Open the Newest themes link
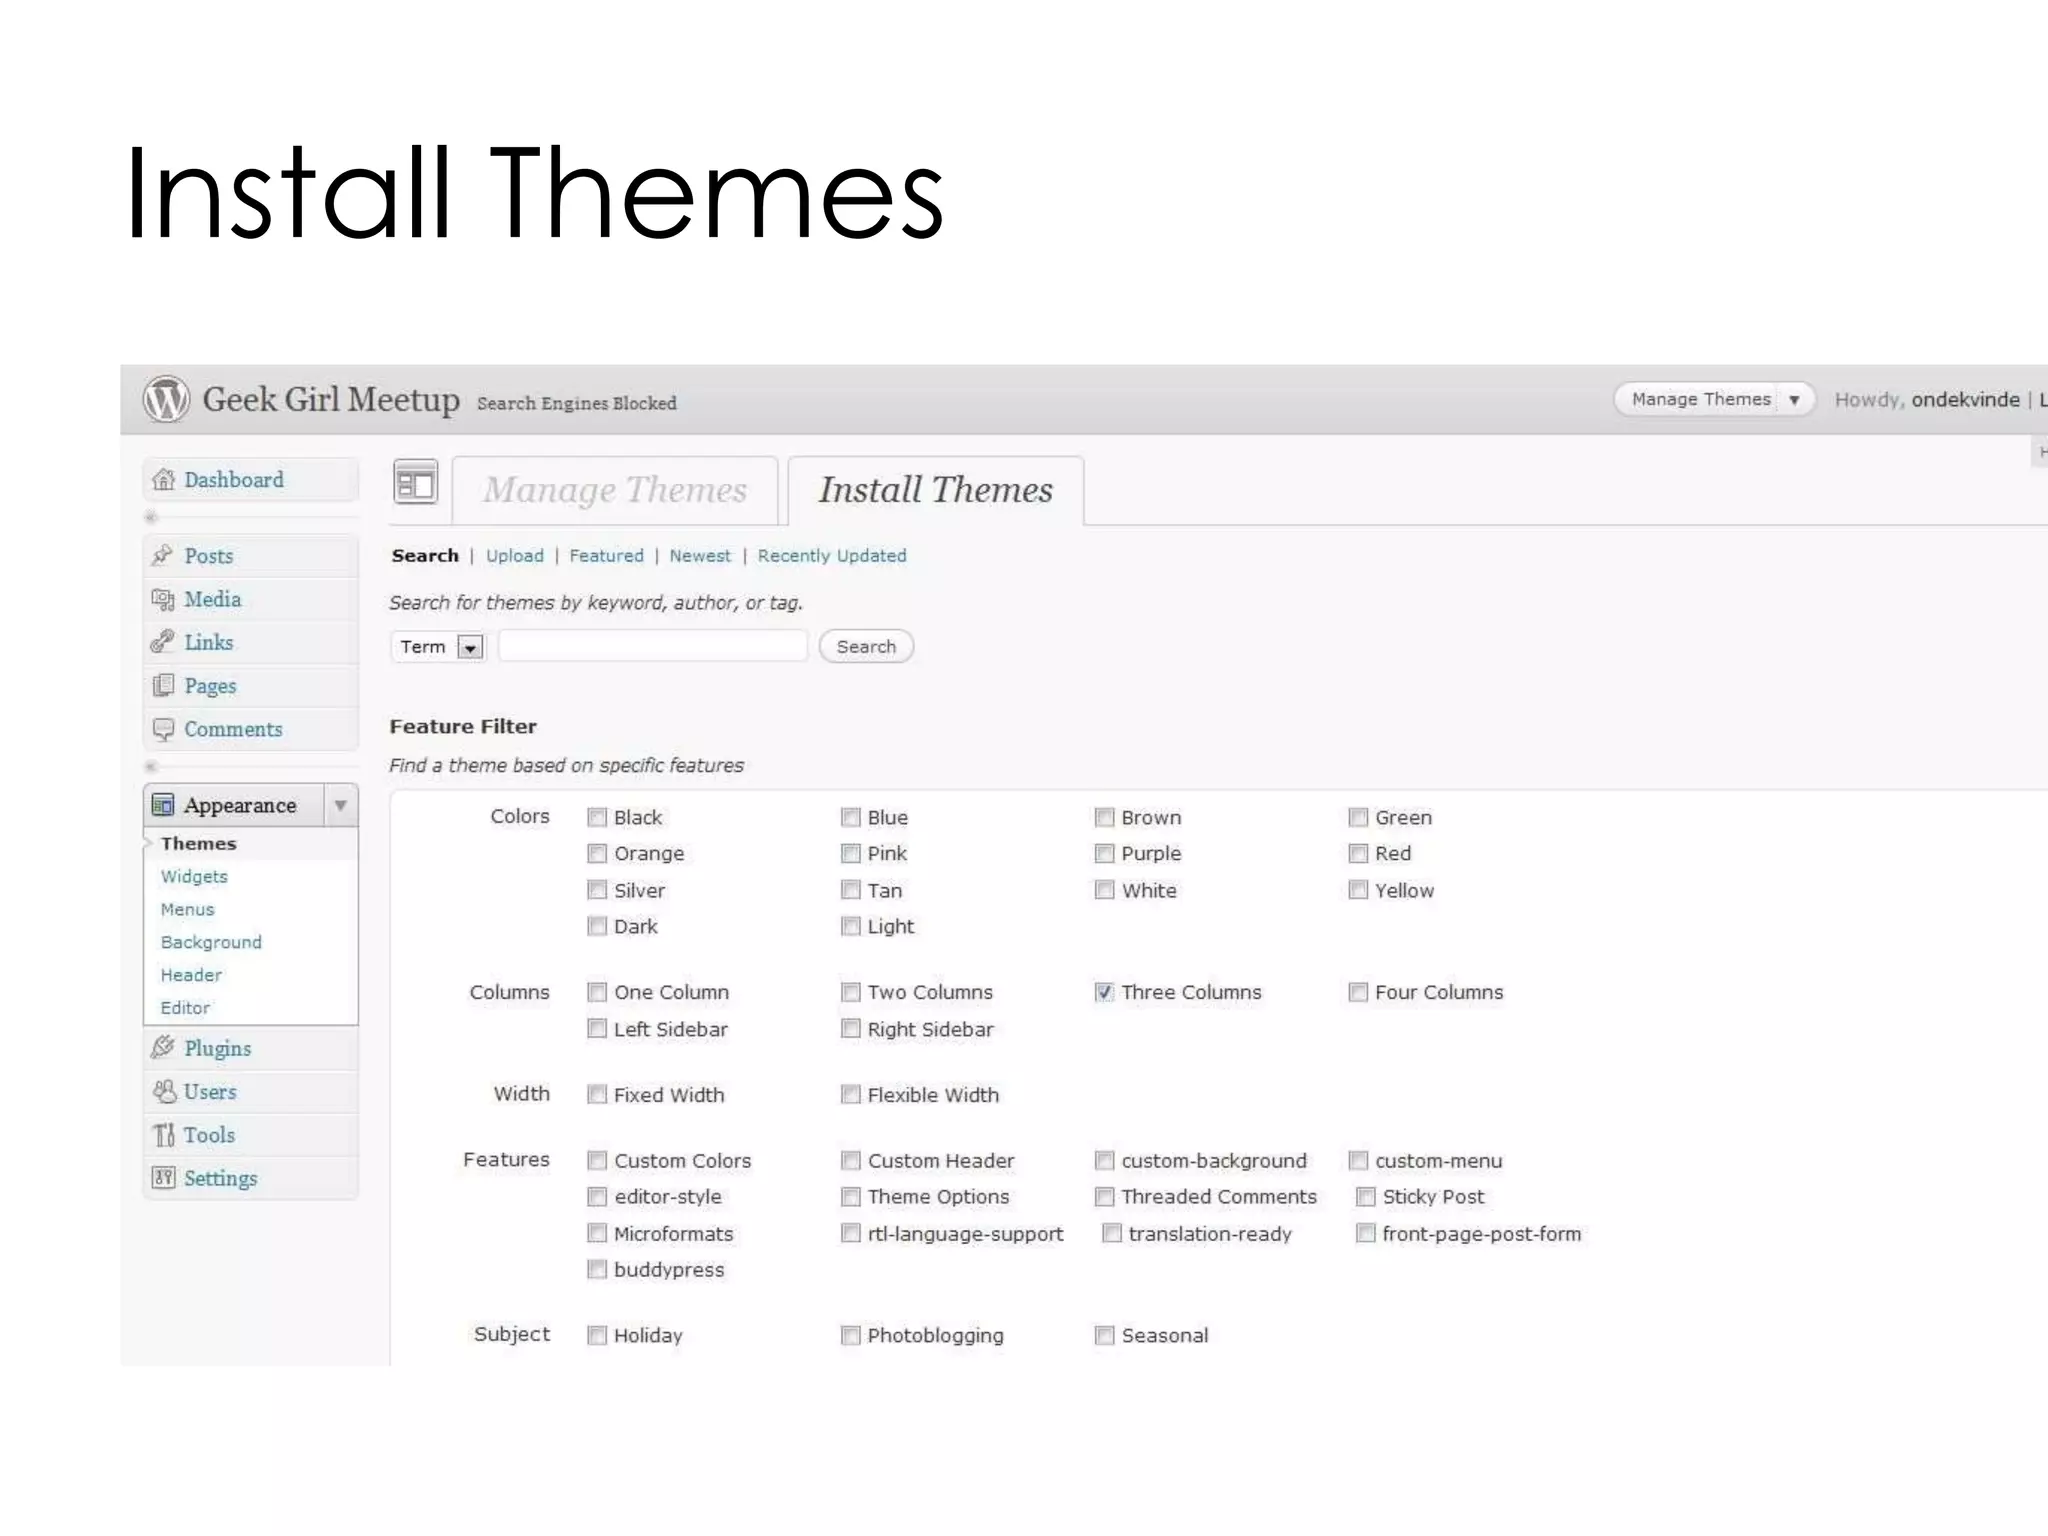The height and width of the screenshot is (1536, 2048). click(x=700, y=556)
